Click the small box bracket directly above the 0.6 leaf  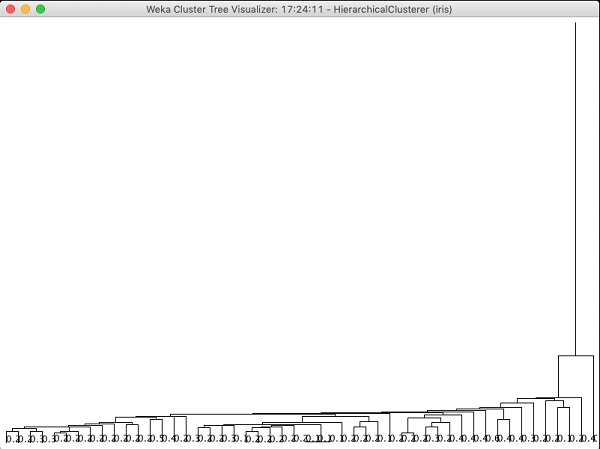pos(503,420)
